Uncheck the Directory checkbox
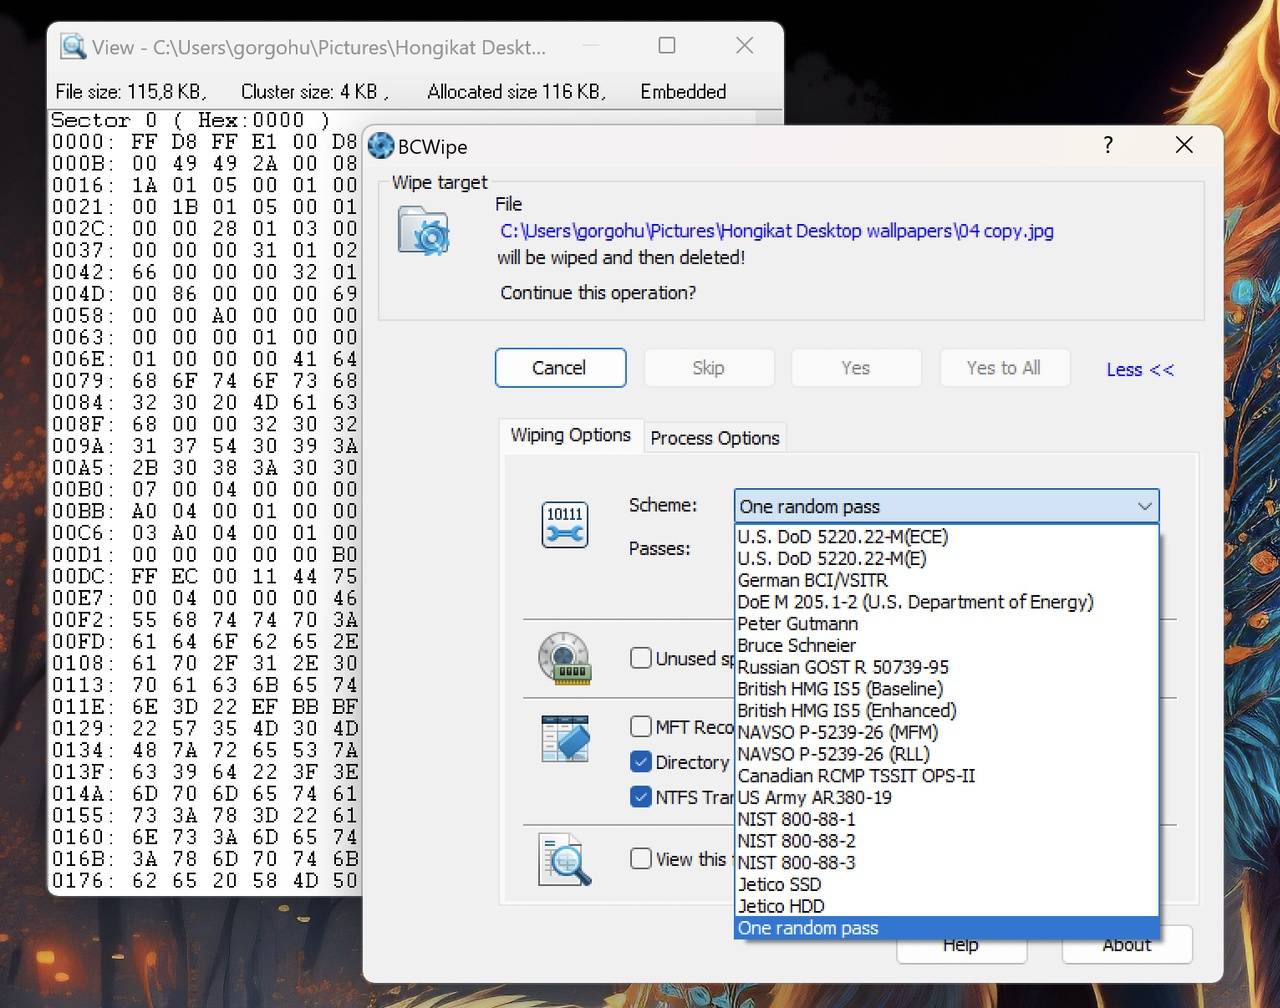Screen dimensions: 1280x1008 coord(641,761)
